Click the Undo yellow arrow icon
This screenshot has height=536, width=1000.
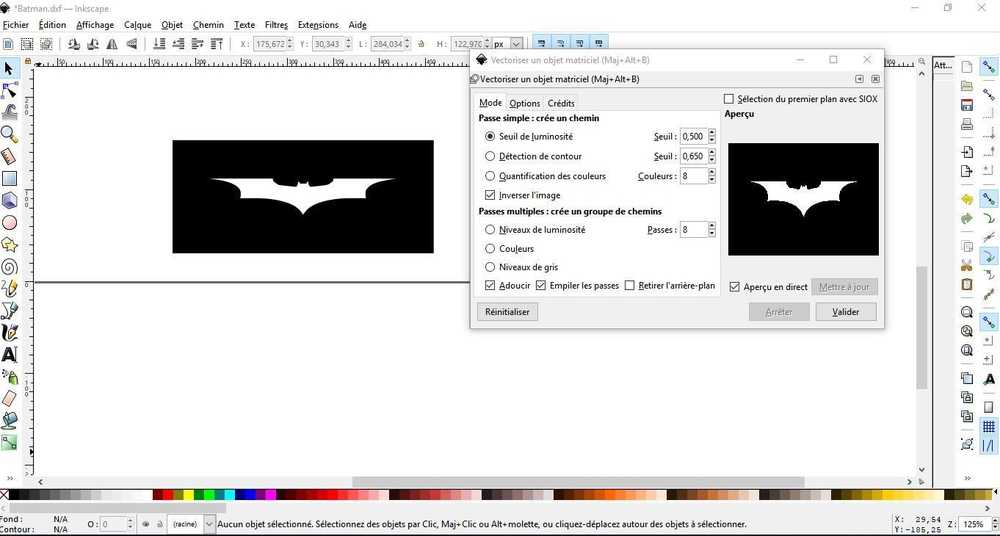point(967,199)
